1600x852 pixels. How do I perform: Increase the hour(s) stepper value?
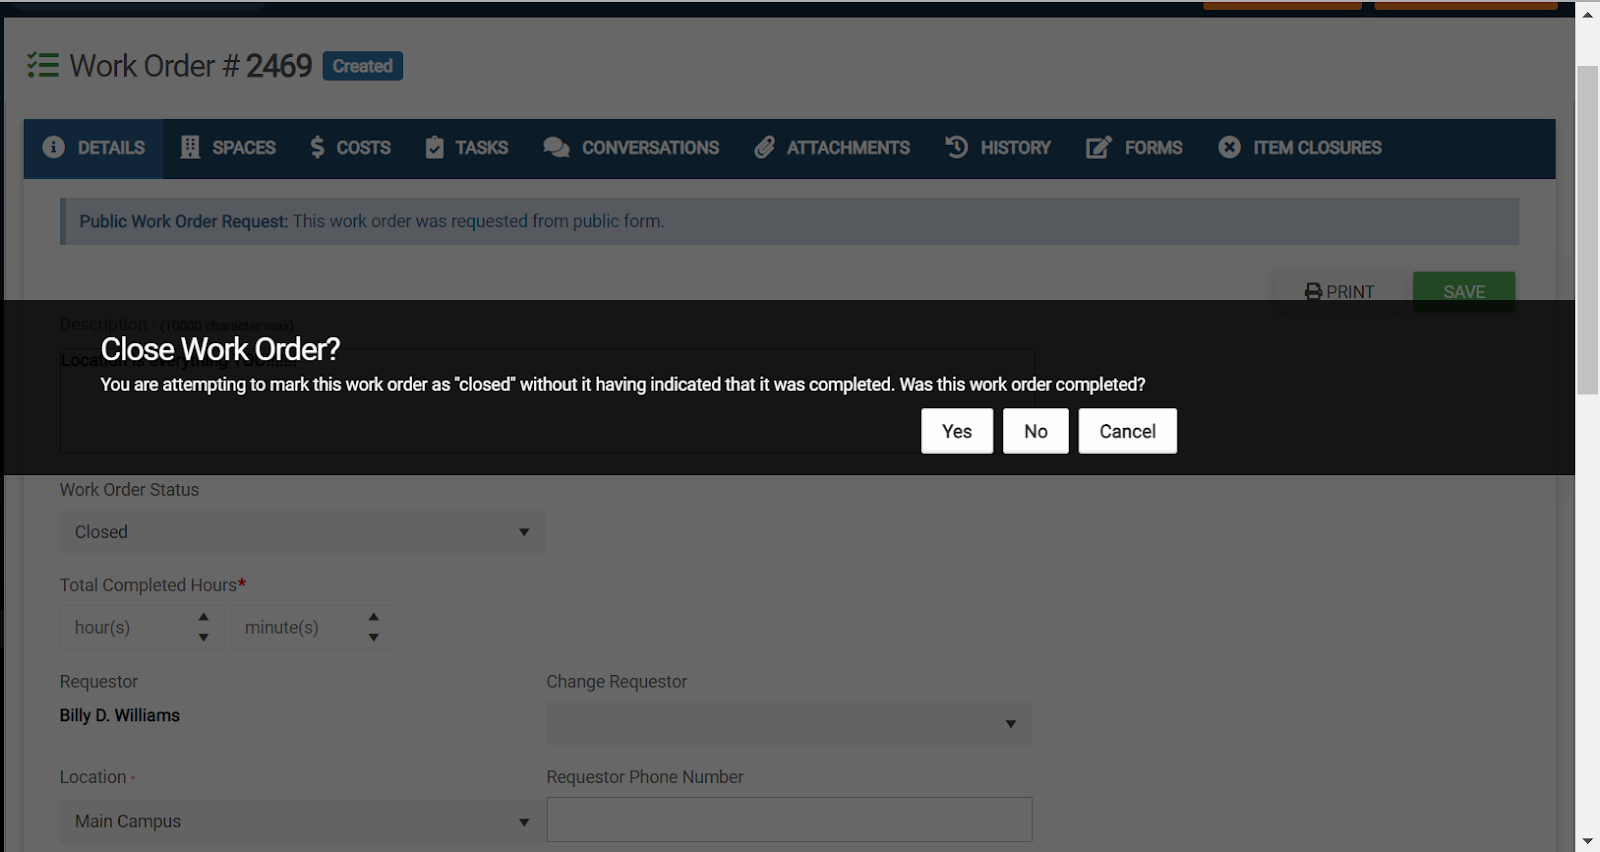204,617
